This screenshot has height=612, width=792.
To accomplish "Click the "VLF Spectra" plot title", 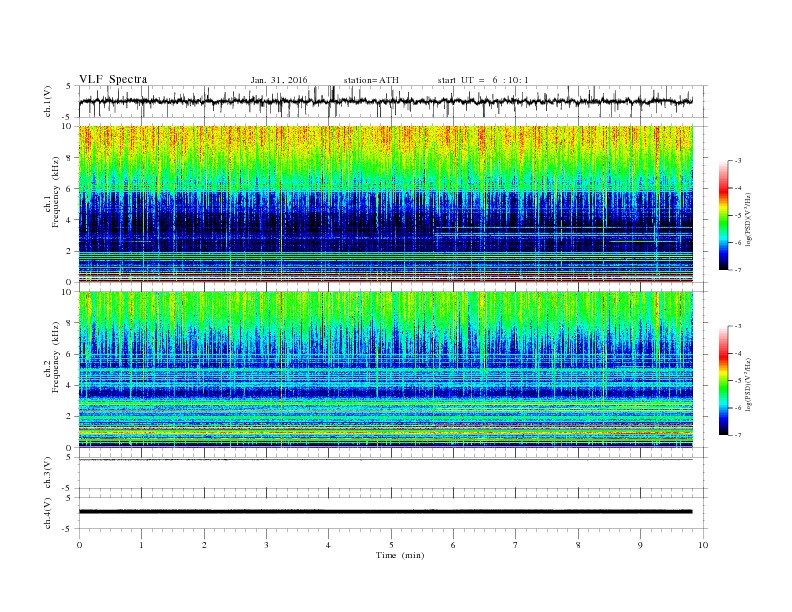I will (x=113, y=79).
